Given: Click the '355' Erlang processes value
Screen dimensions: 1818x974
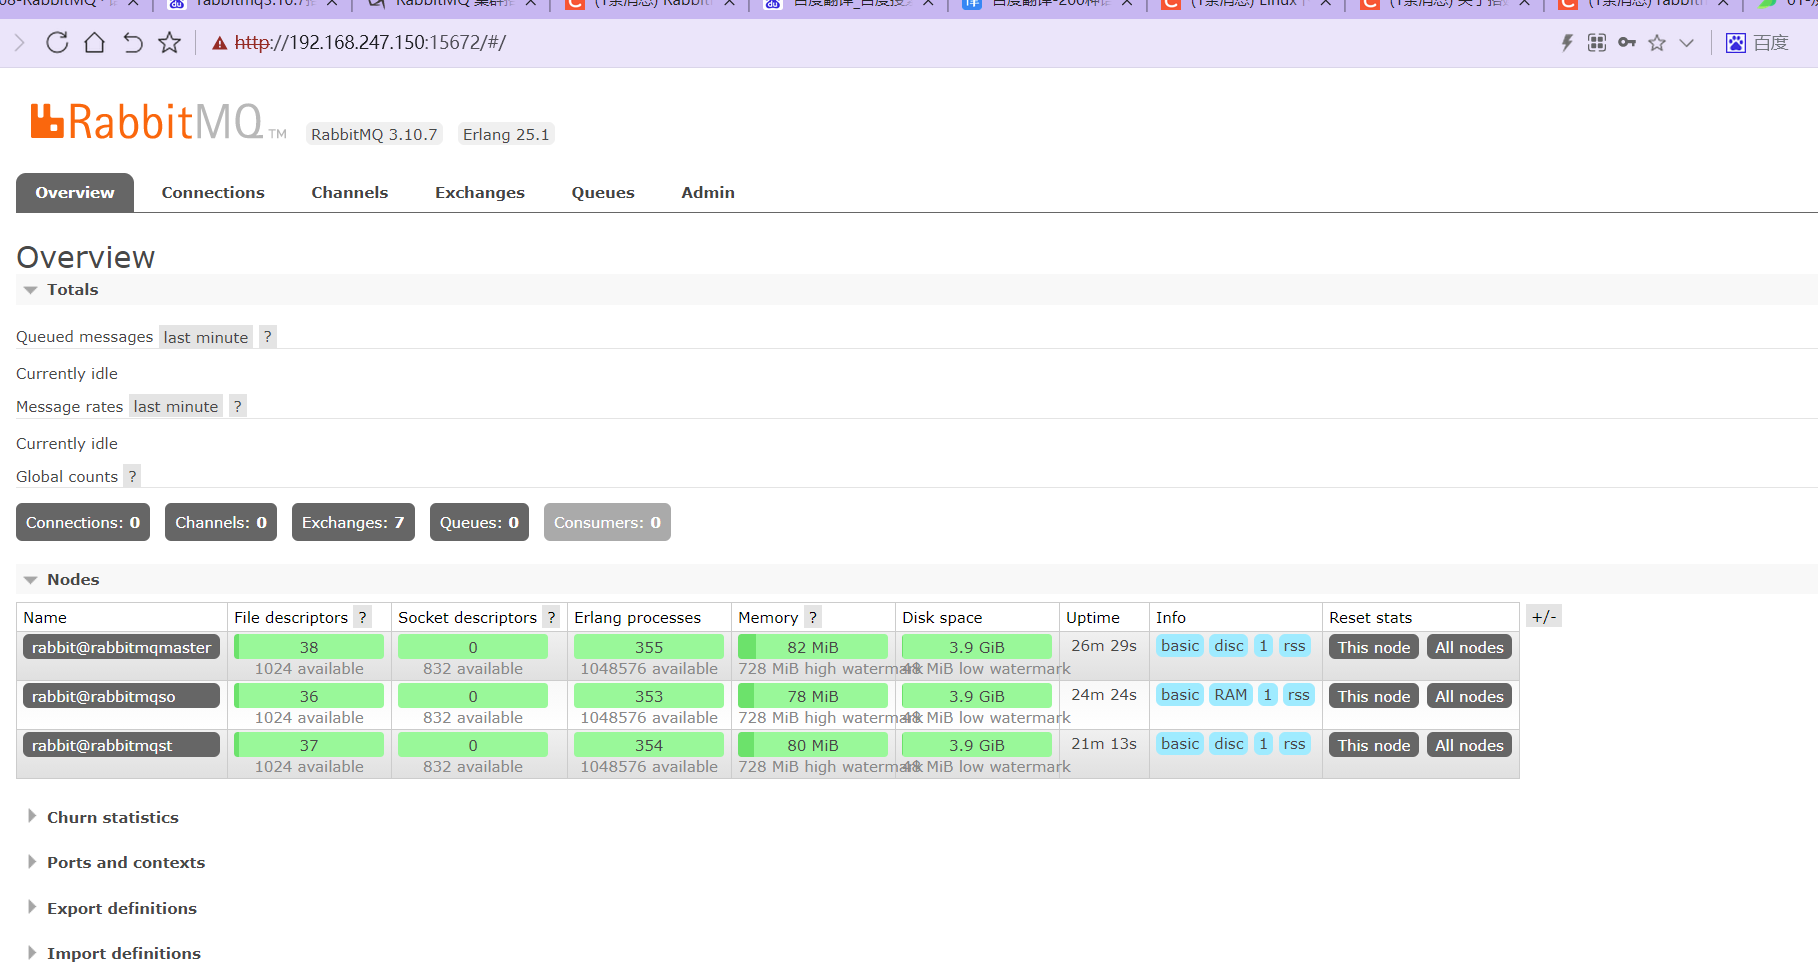Looking at the screenshot, I should point(649,647).
